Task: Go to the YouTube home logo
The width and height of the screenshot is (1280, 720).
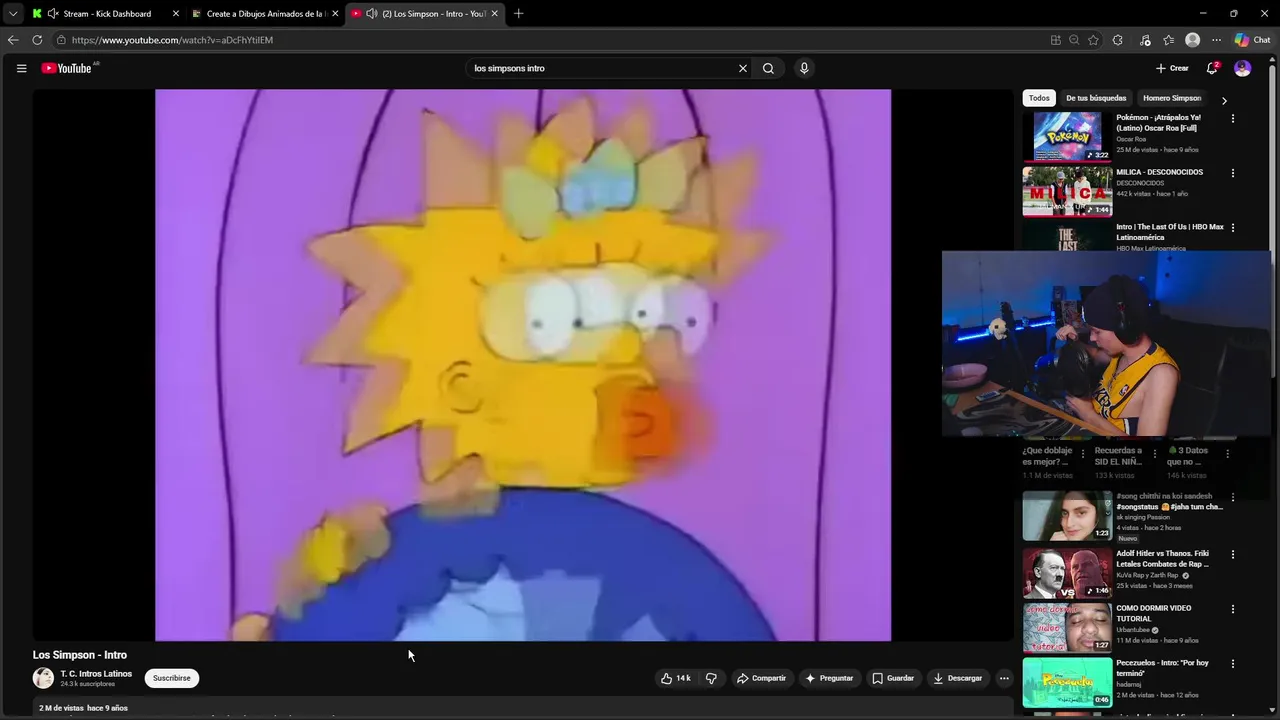Action: tap(68, 68)
